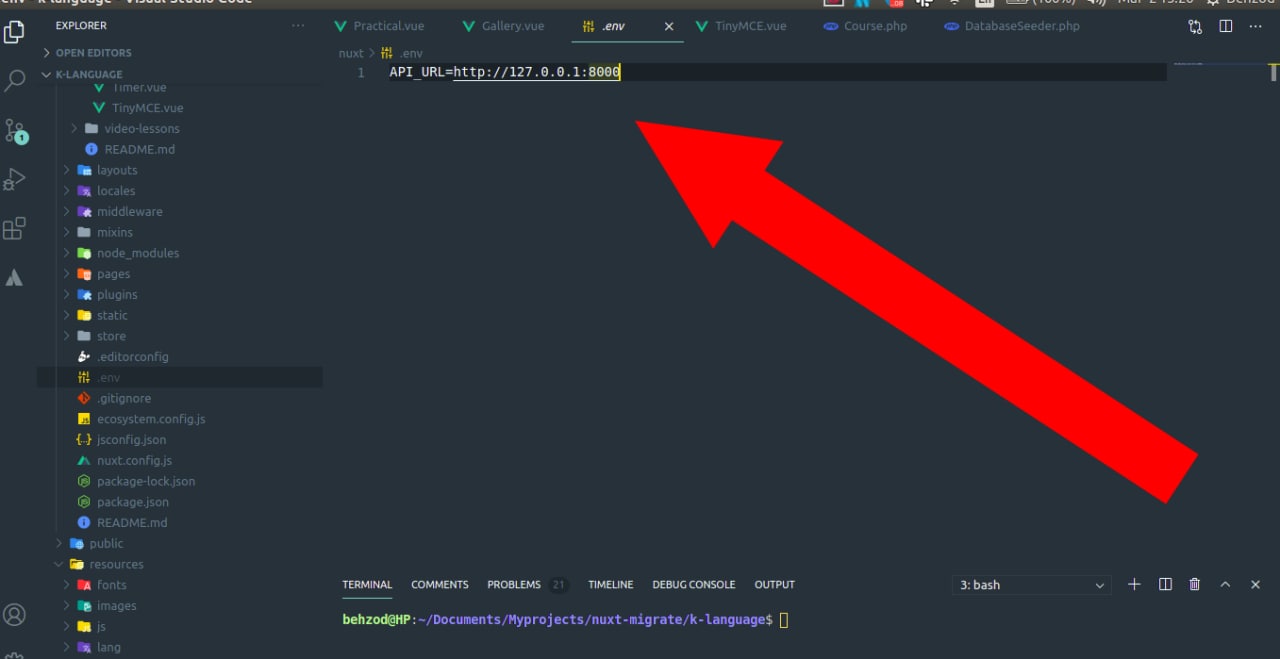The height and width of the screenshot is (659, 1280).
Task: Select the TERMINAL panel tab
Action: point(367,584)
